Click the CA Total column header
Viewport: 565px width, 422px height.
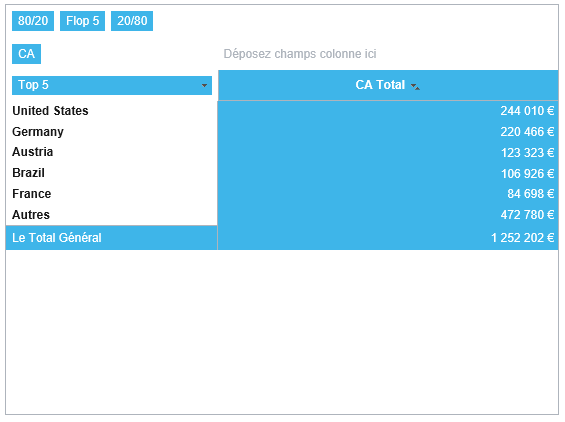(388, 85)
